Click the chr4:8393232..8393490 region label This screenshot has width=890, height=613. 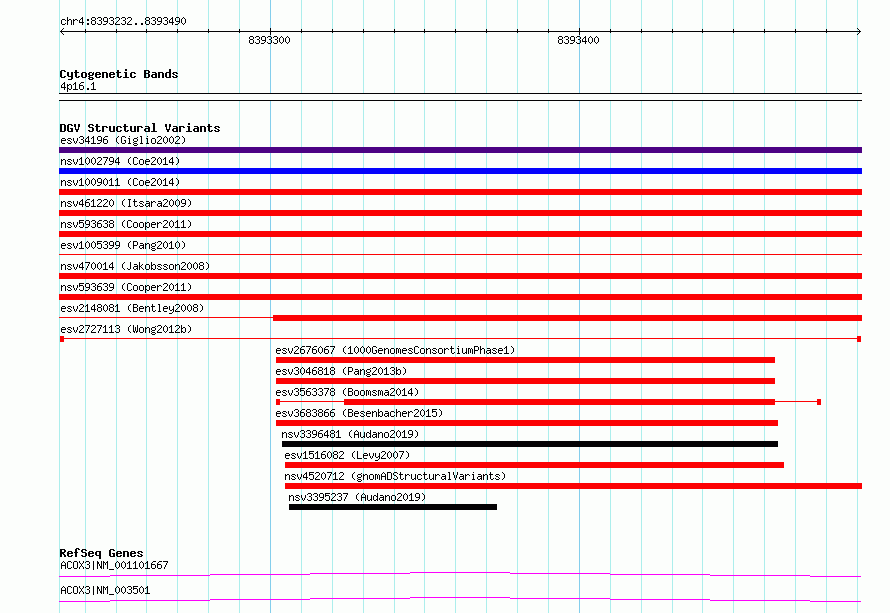(x=123, y=21)
